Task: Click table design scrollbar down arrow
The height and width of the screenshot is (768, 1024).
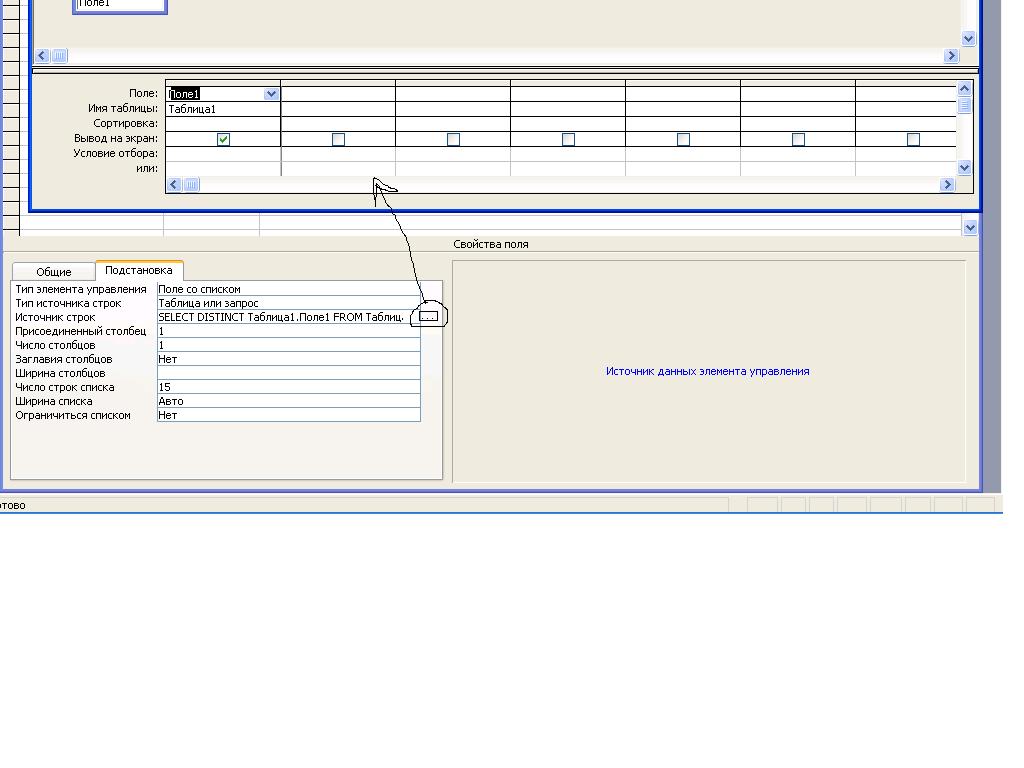Action: tap(970, 227)
